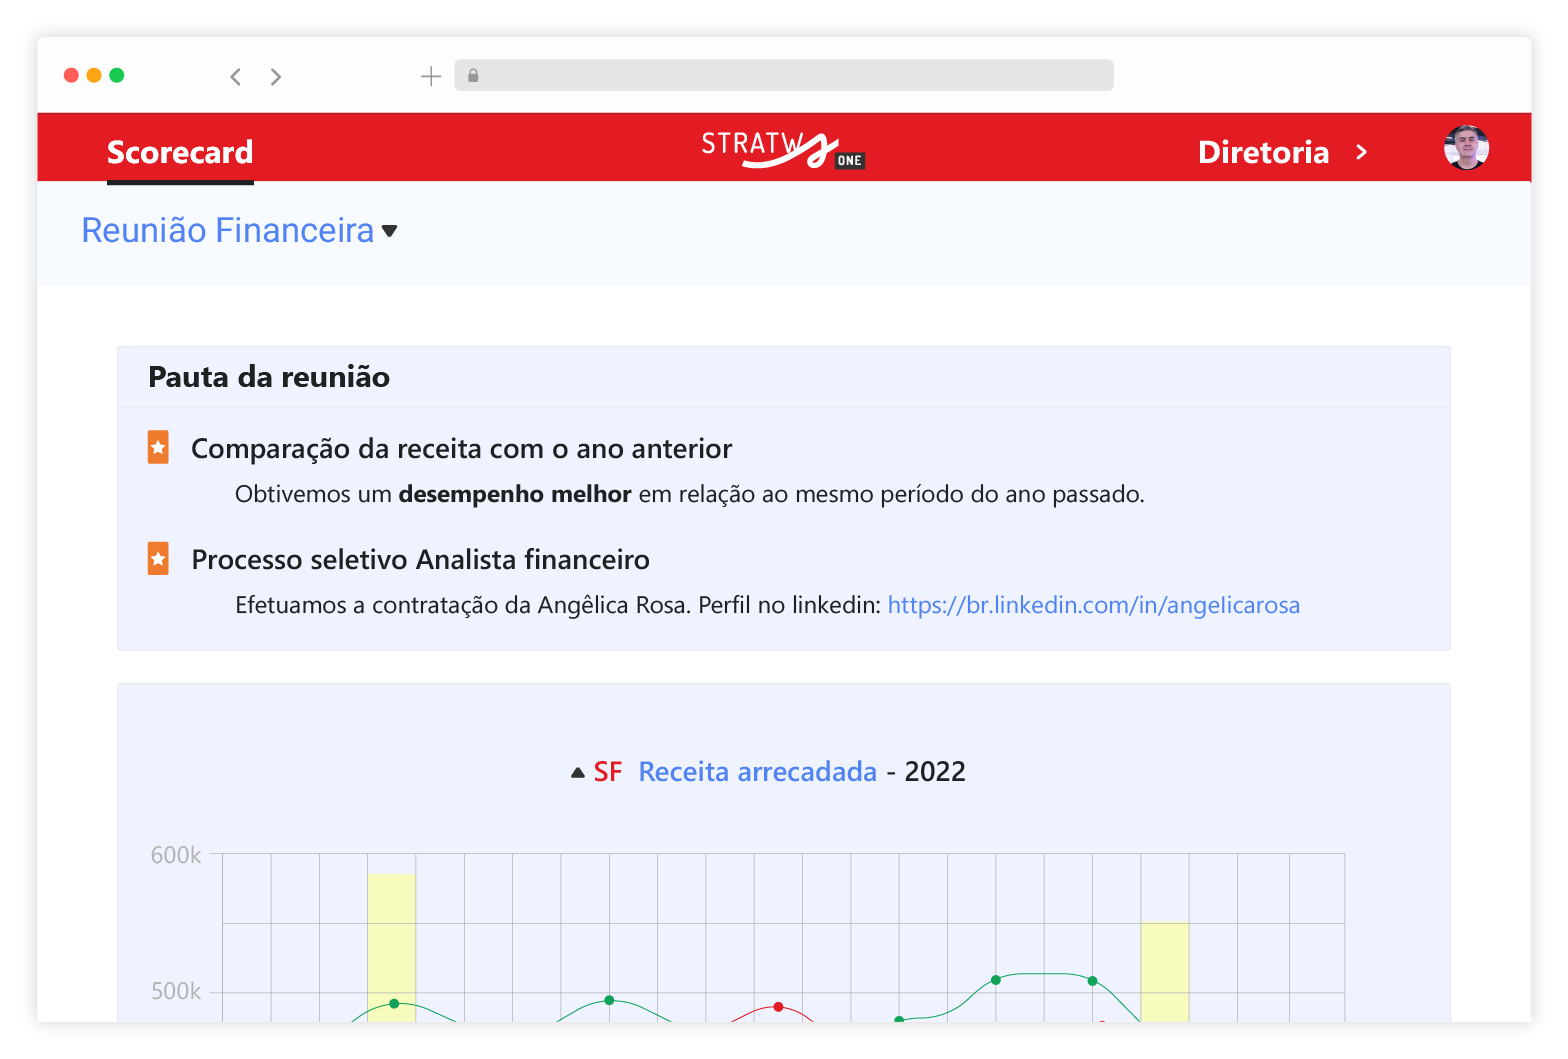
Task: Click the 500k axis label
Action: coord(176,991)
